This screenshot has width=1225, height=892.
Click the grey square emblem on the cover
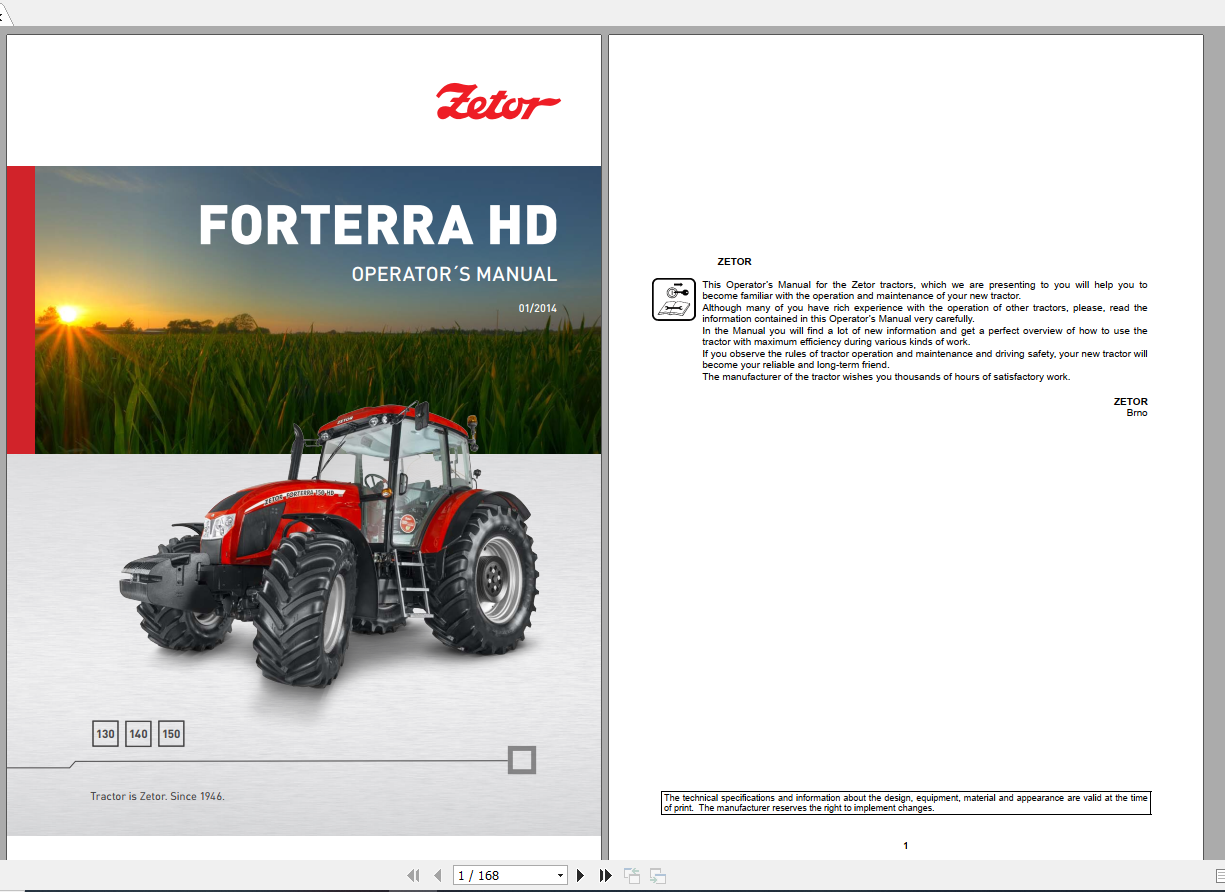click(522, 760)
